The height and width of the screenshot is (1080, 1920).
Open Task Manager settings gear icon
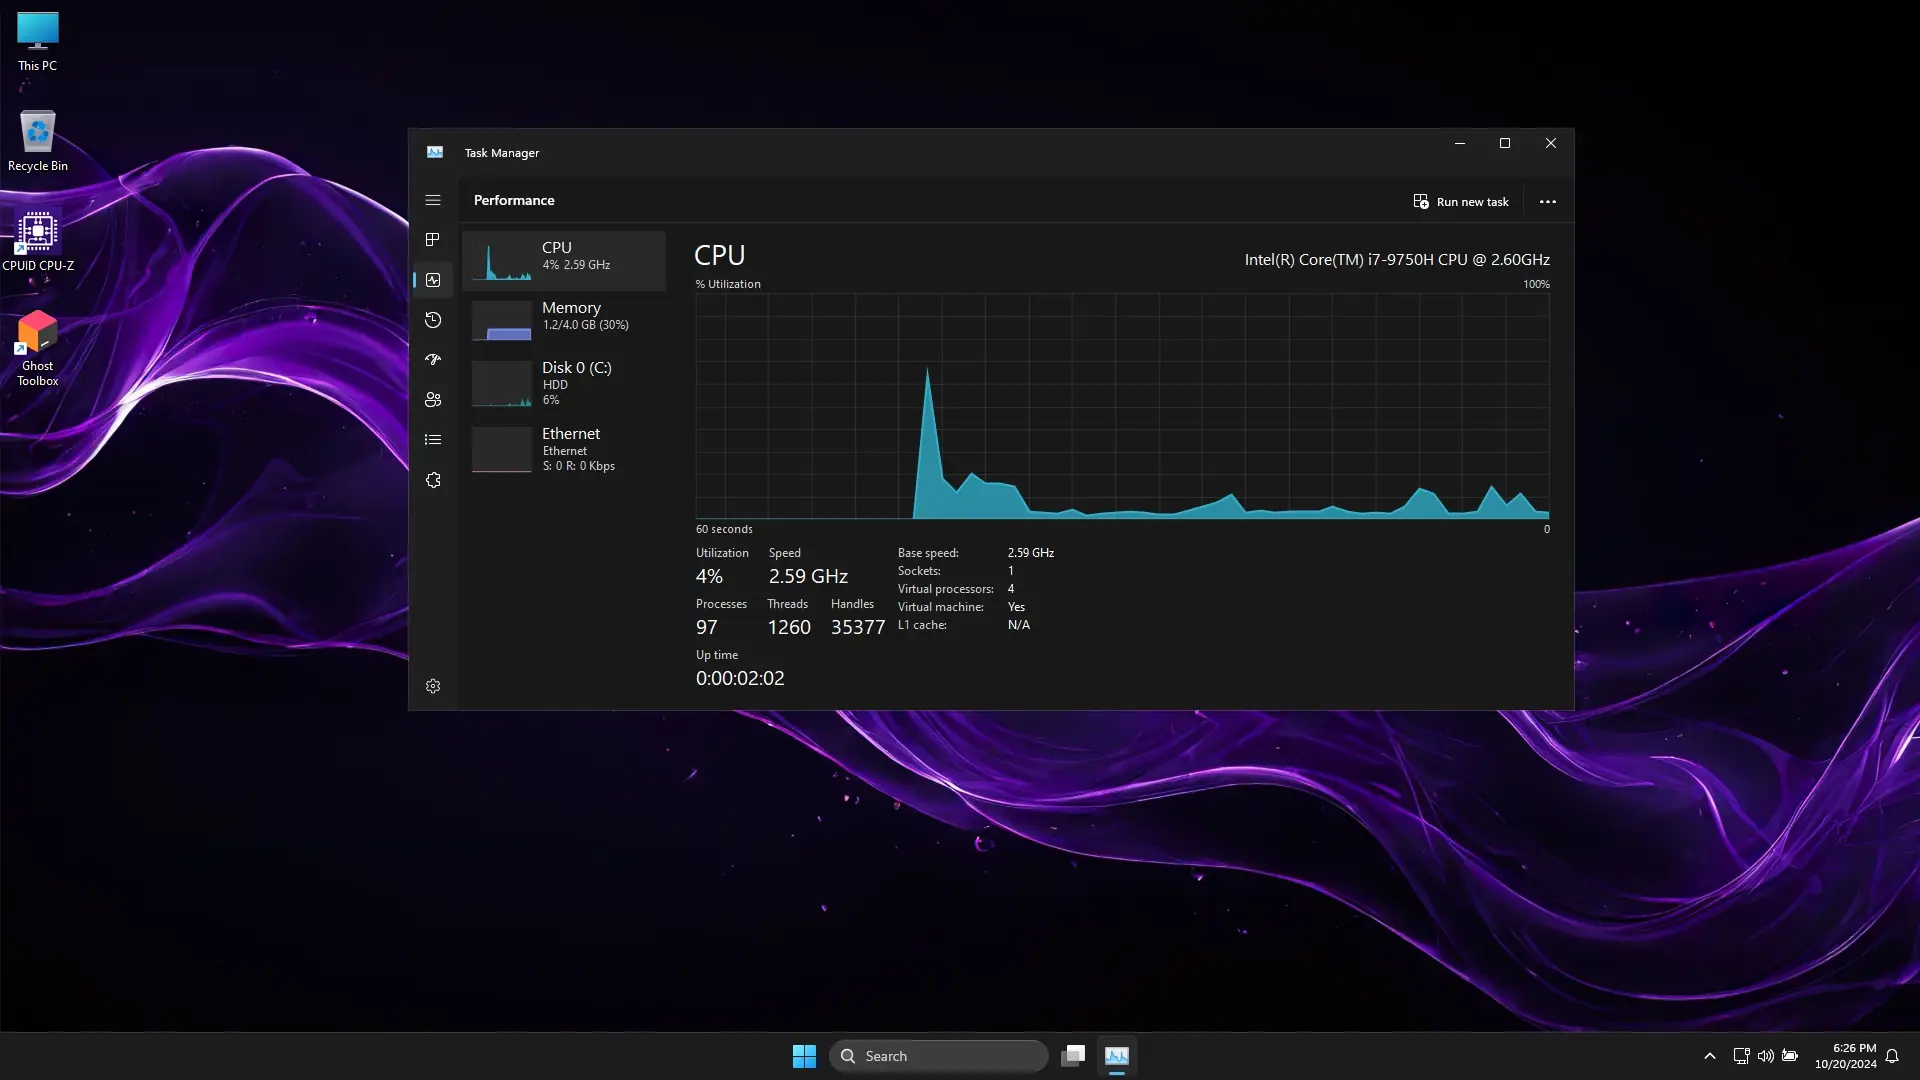pos(433,686)
